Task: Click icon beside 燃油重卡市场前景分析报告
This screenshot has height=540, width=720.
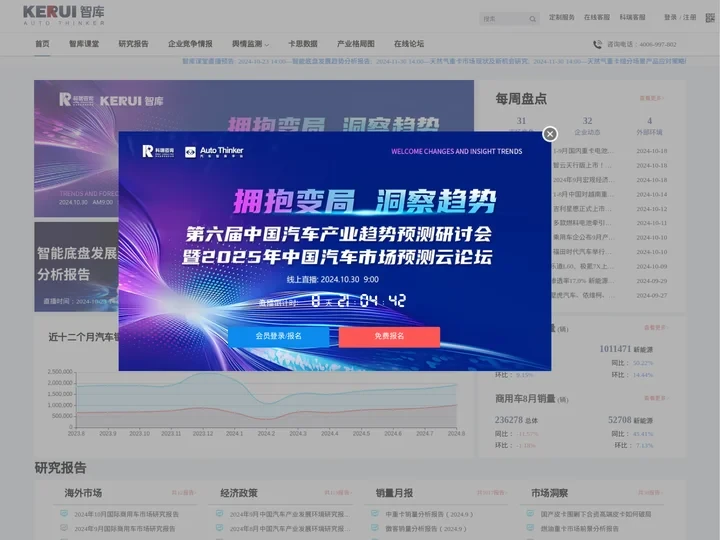Action: [x=530, y=528]
